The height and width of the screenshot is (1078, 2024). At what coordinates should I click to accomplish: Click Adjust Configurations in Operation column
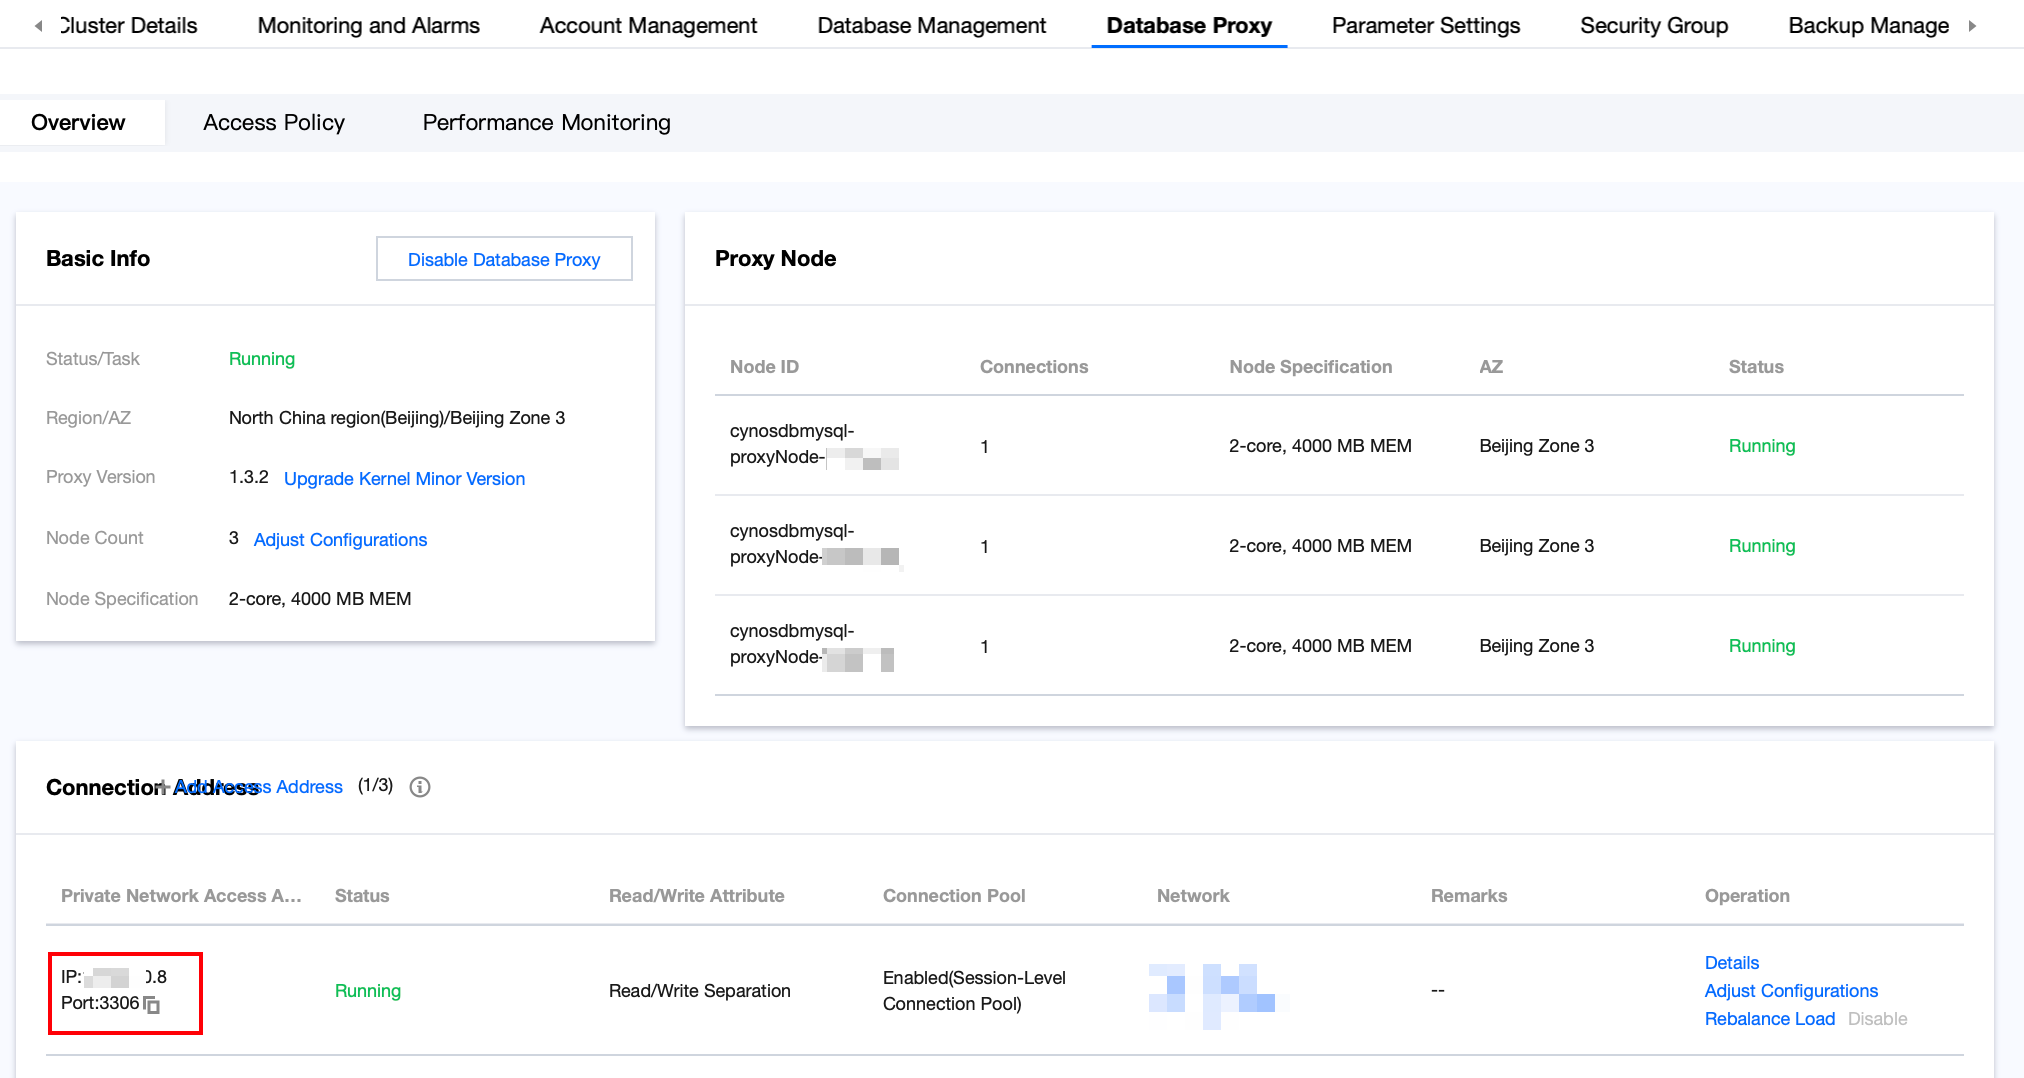pos(1790,991)
